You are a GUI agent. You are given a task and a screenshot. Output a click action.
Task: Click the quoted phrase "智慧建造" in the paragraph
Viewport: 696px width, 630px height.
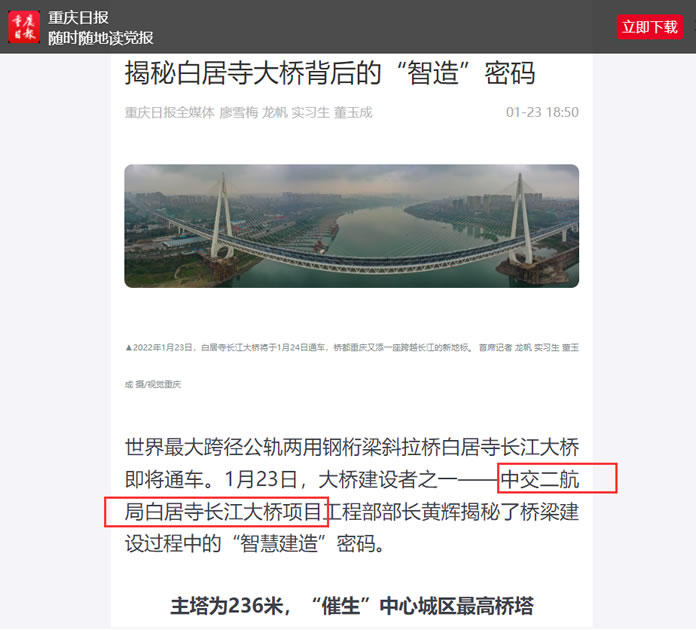point(279,544)
